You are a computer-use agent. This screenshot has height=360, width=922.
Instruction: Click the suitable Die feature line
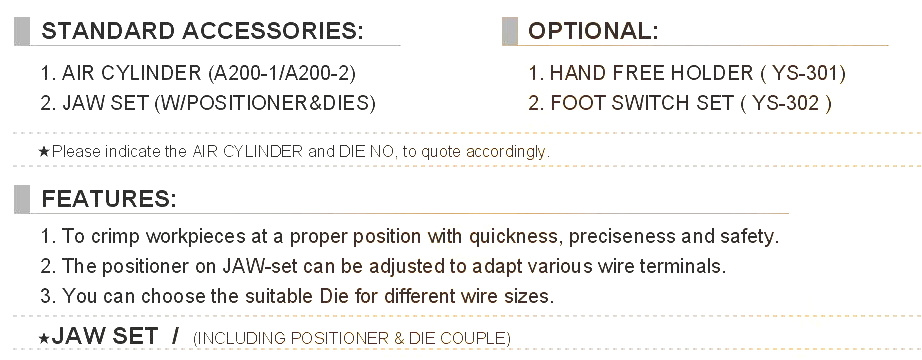(x=297, y=295)
